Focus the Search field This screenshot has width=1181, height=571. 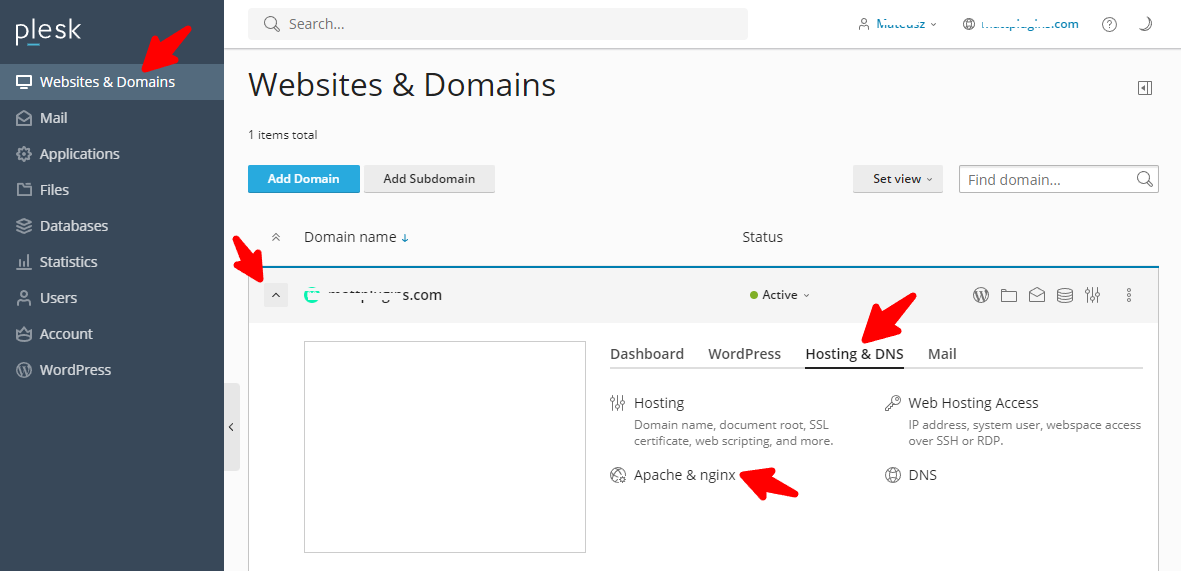498,24
